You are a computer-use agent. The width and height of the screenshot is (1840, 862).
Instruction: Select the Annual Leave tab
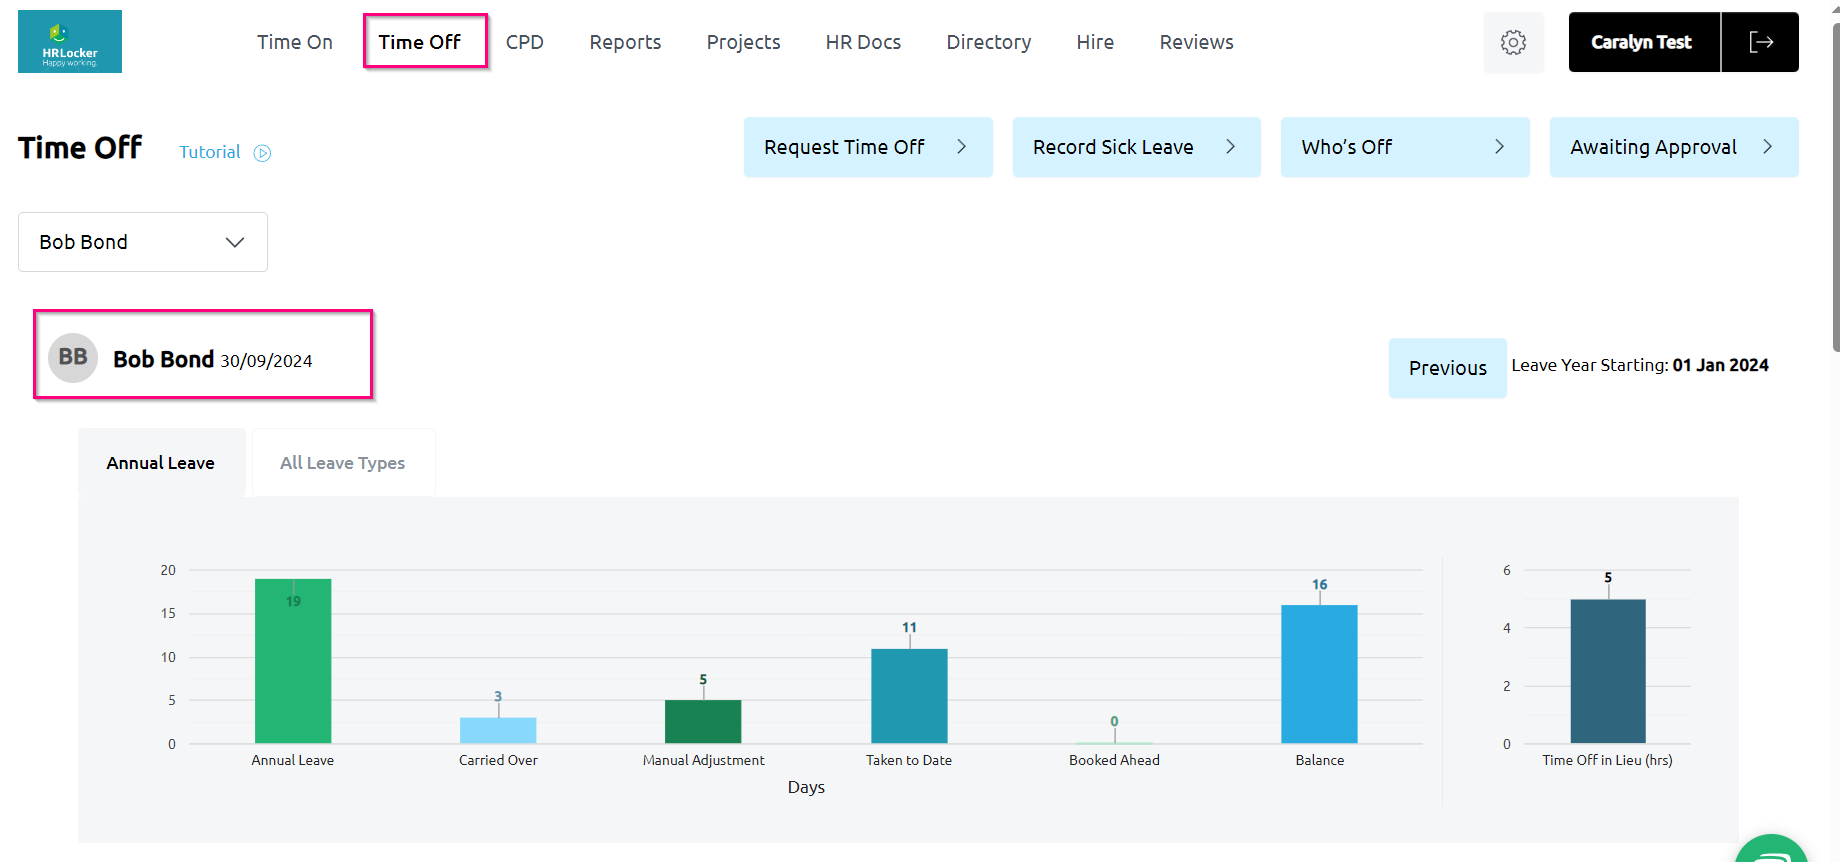point(161,463)
